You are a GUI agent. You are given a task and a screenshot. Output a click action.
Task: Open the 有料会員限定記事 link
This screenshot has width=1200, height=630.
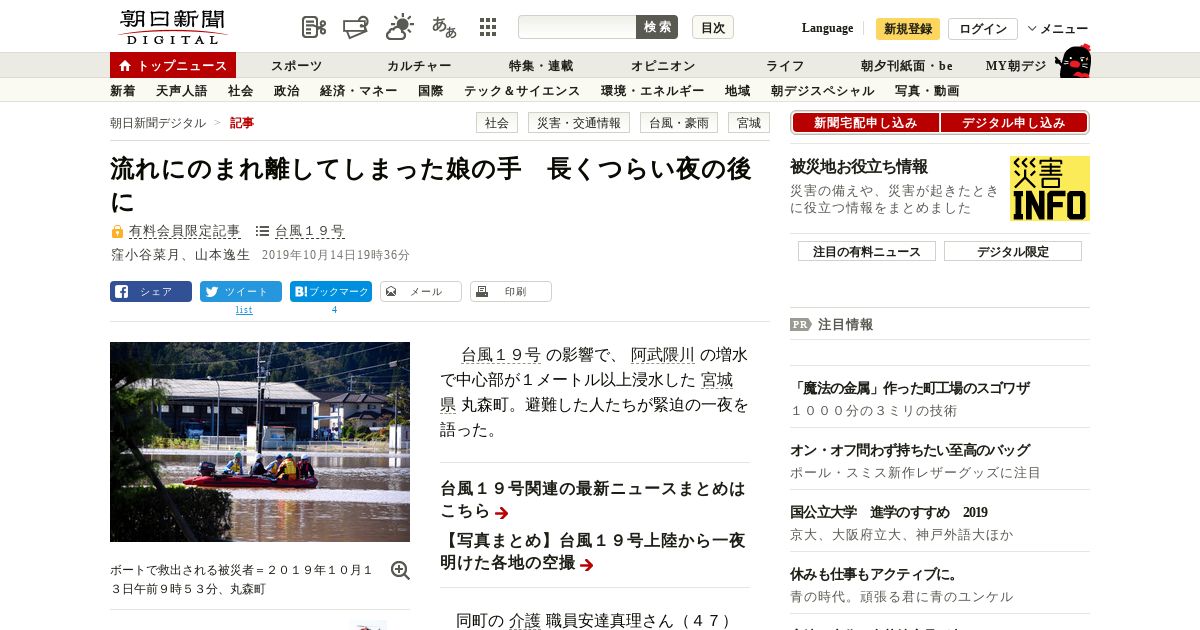[184, 231]
